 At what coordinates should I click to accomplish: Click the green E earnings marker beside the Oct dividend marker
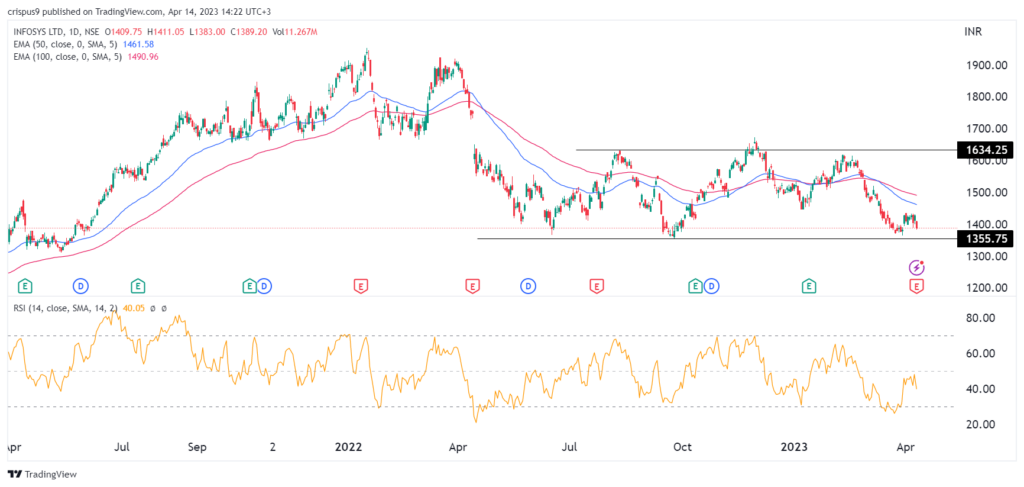pyautogui.click(x=696, y=286)
